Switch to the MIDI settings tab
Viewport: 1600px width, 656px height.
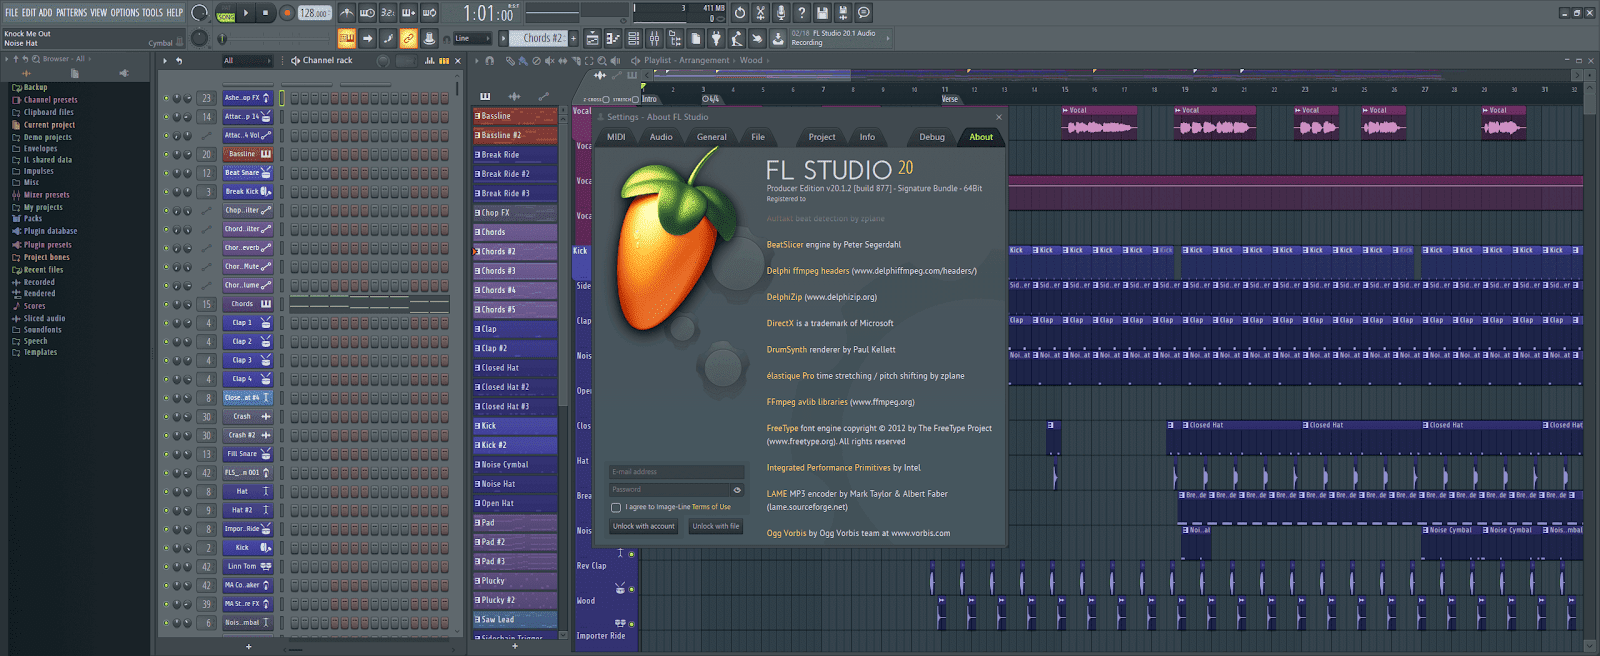(616, 137)
